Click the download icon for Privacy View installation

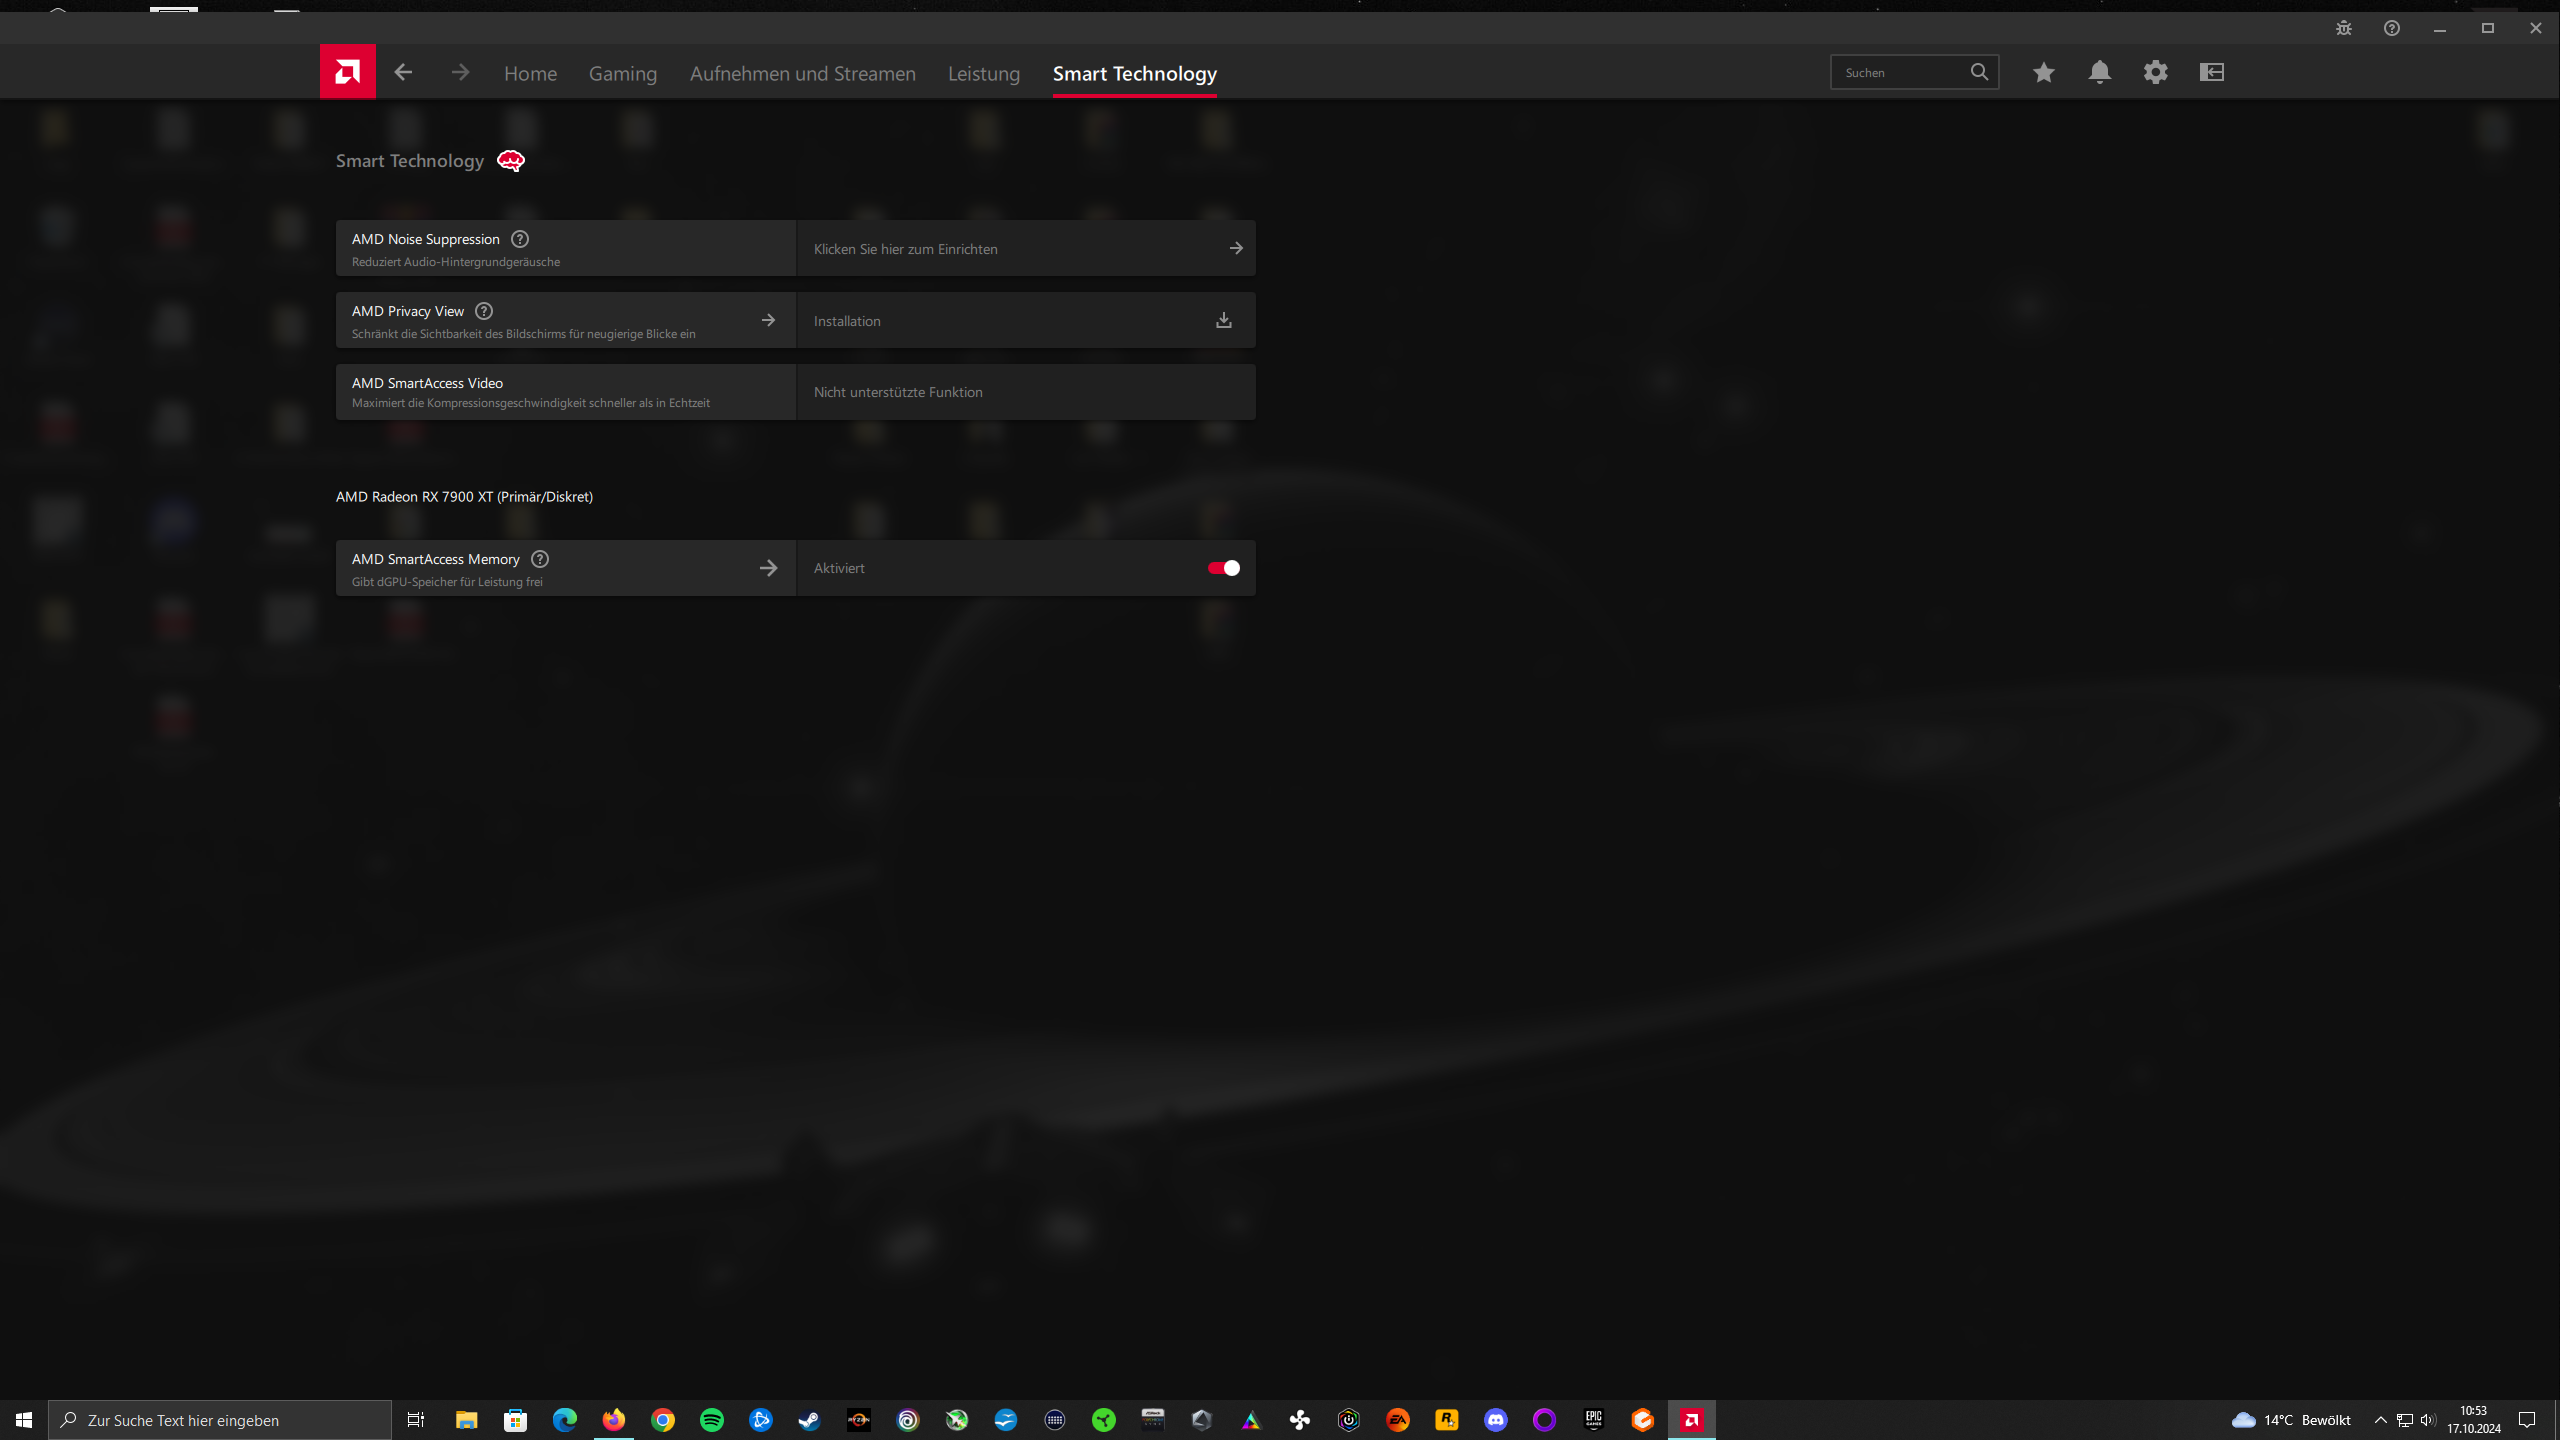[1223, 320]
